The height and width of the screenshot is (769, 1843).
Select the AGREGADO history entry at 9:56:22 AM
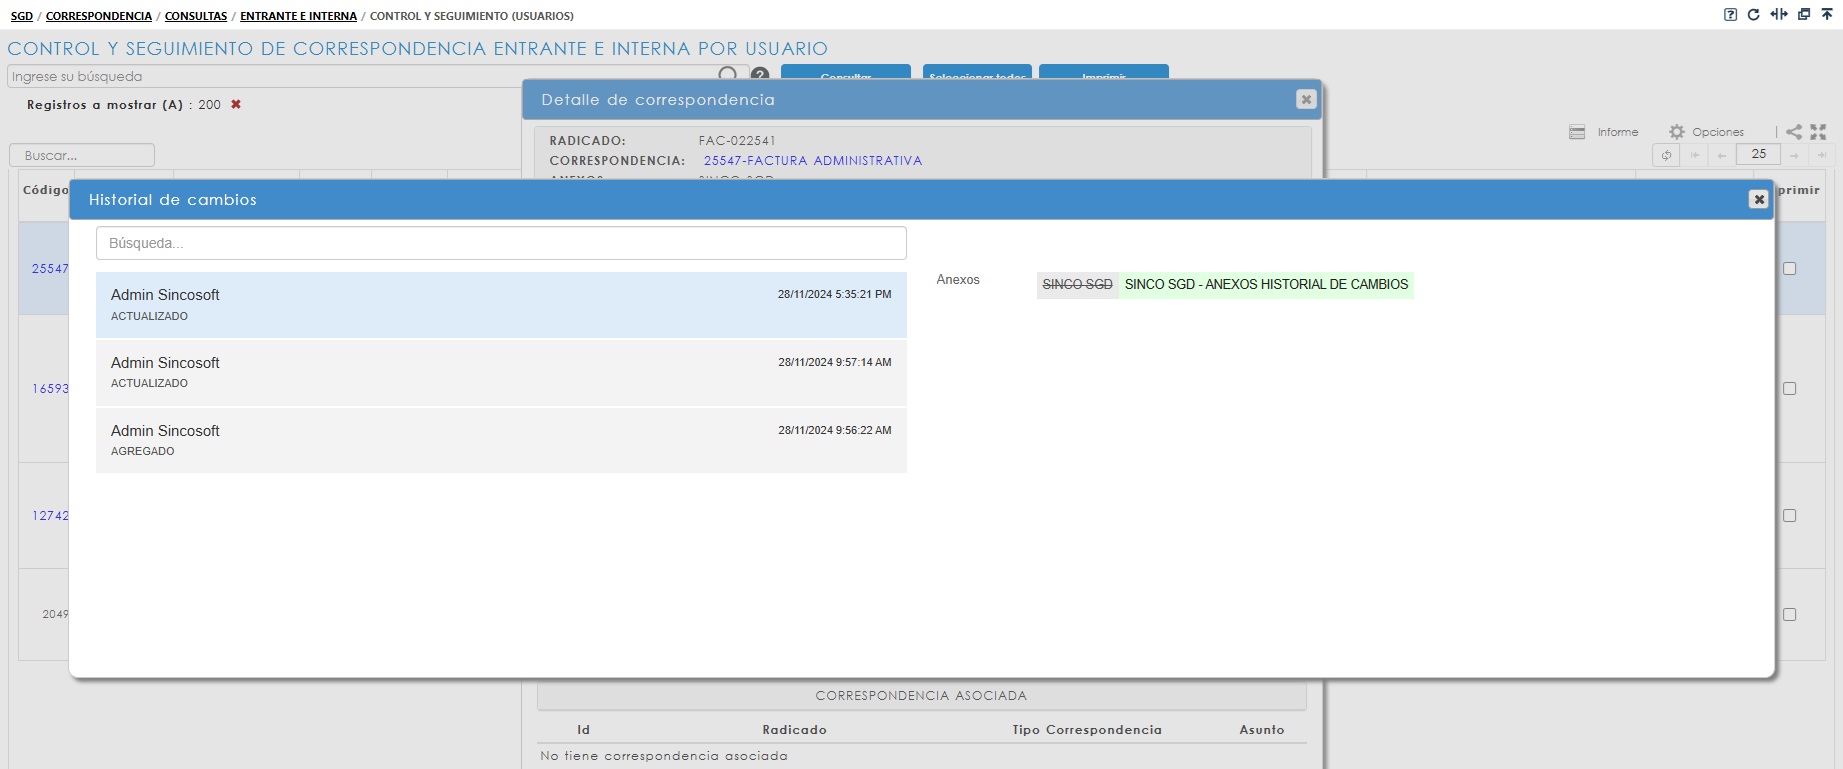[501, 440]
